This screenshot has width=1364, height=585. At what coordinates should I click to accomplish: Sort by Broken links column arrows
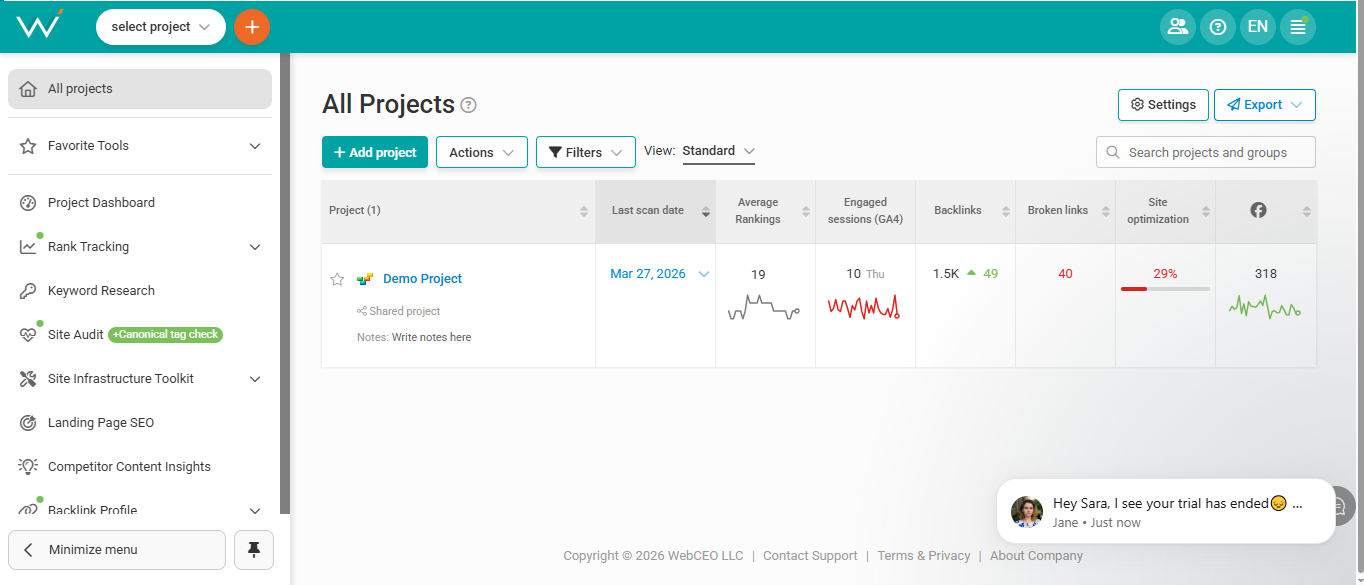pyautogui.click(x=1106, y=211)
